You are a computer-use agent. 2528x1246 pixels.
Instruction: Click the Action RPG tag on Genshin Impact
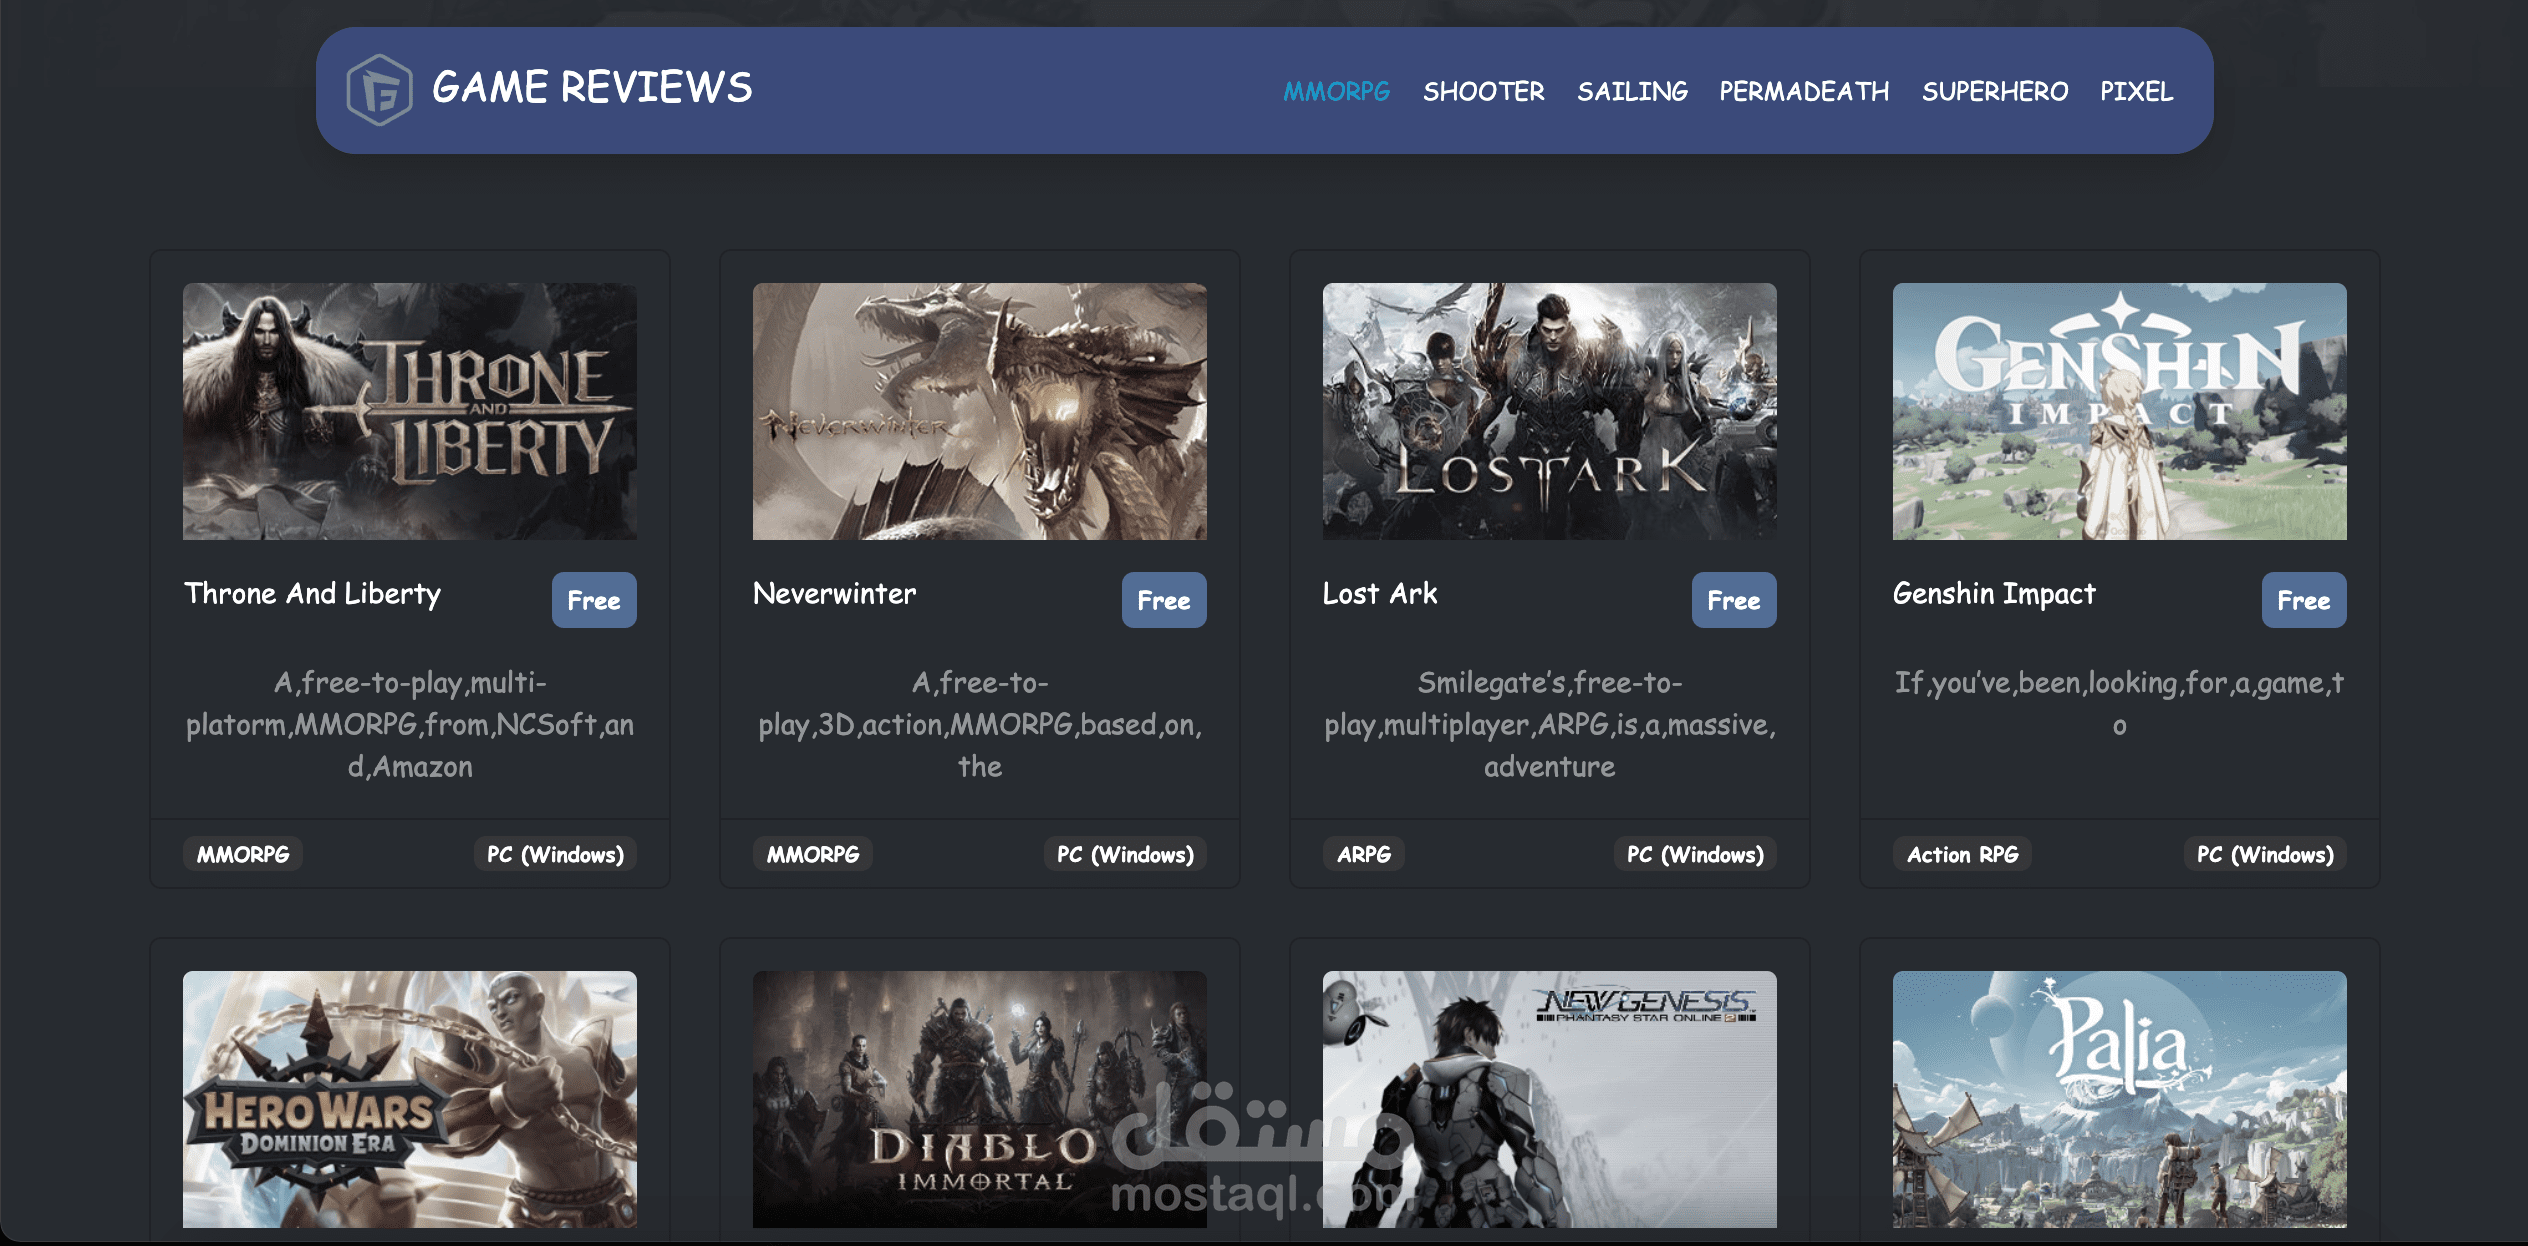(x=1961, y=854)
